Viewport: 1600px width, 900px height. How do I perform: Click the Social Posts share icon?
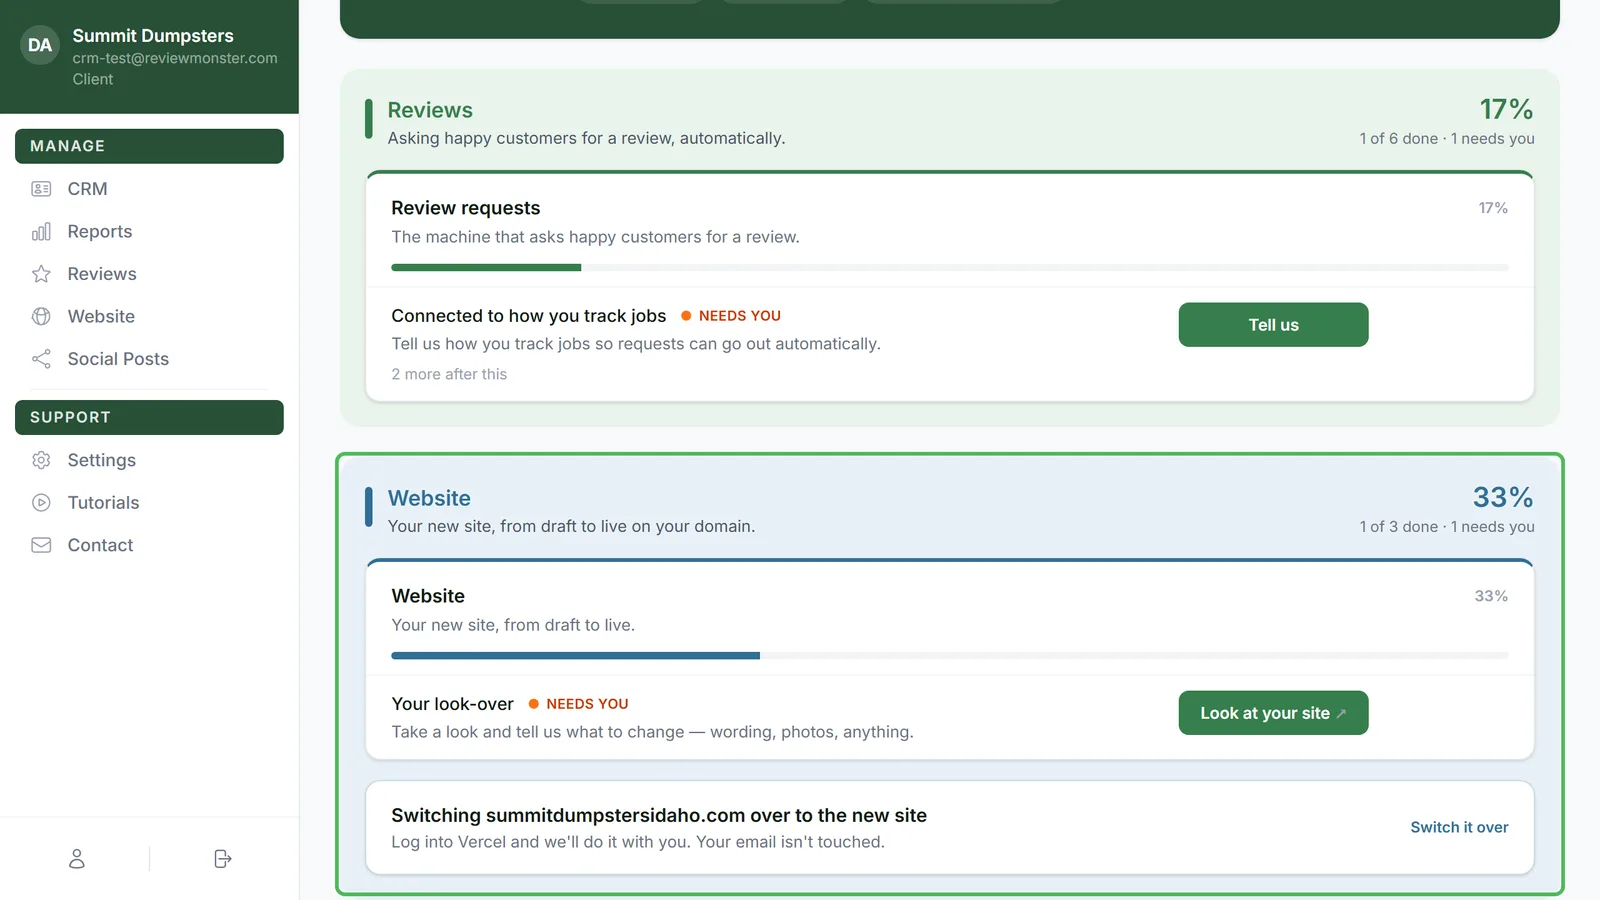tap(41, 359)
